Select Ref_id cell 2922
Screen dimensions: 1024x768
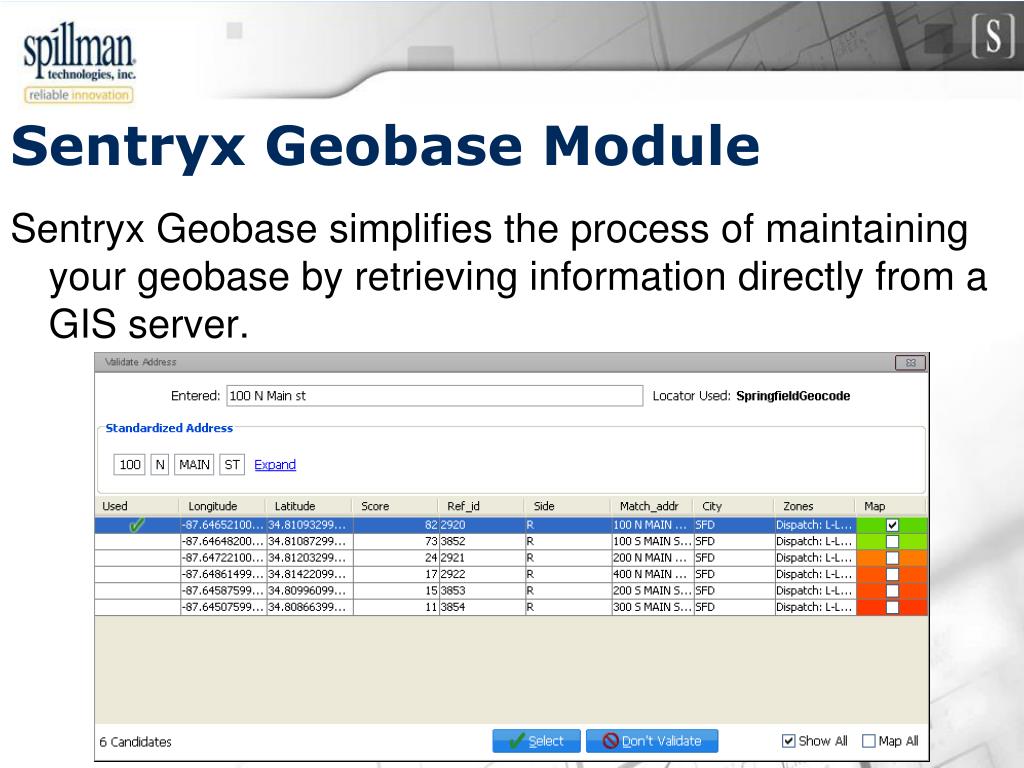tap(481, 574)
